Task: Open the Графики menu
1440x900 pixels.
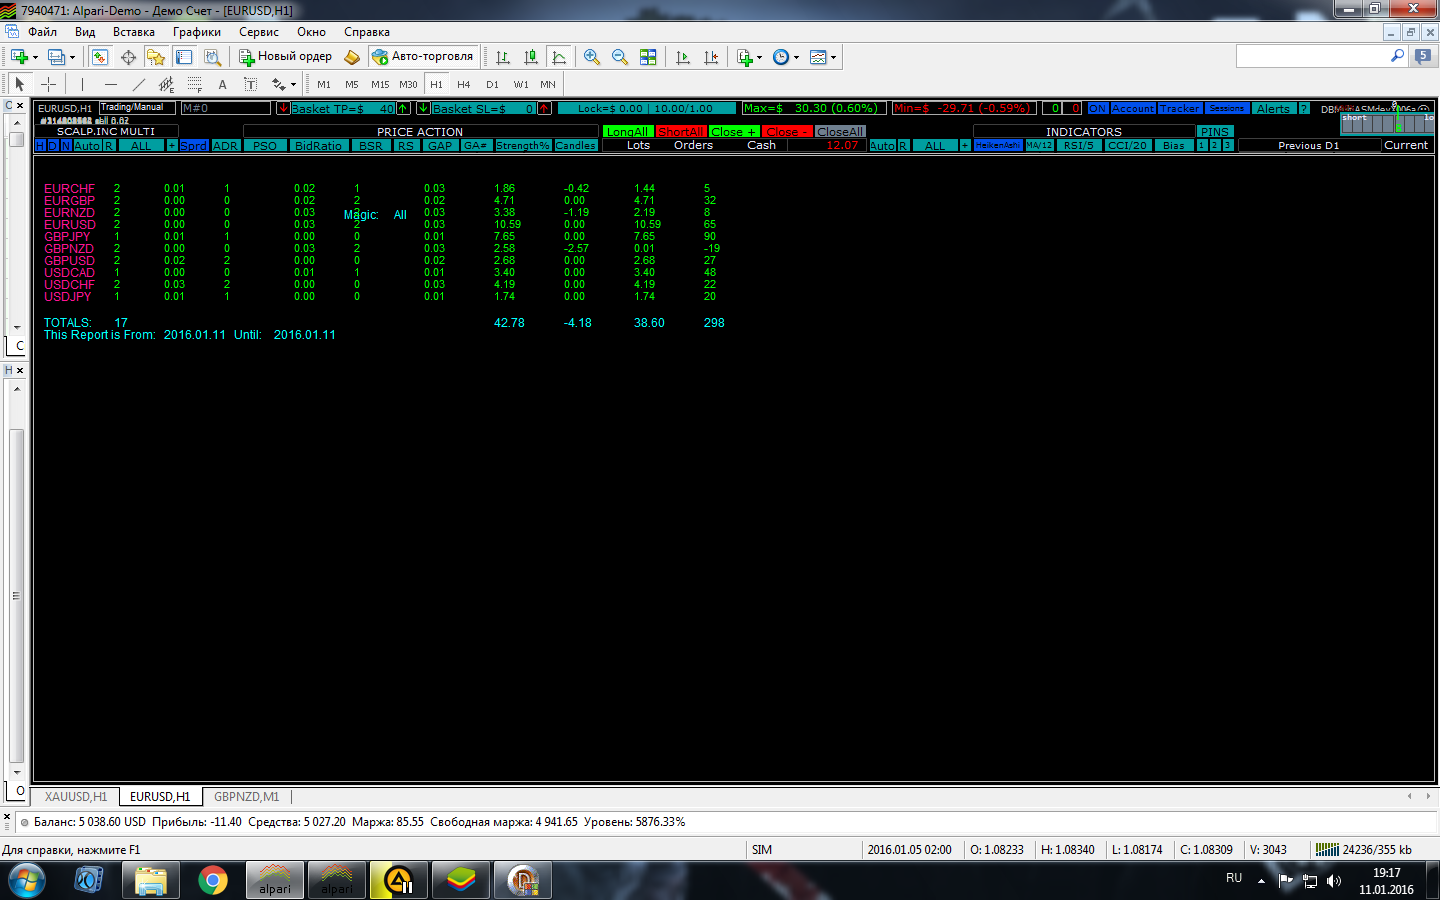Action: (x=197, y=32)
